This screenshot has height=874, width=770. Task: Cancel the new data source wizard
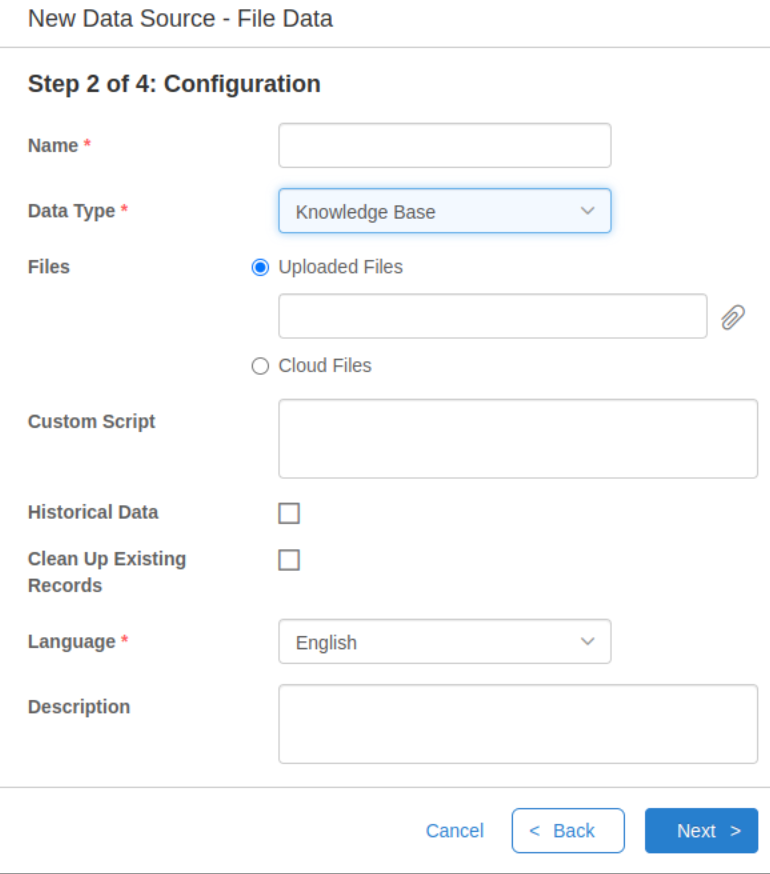pyautogui.click(x=454, y=831)
